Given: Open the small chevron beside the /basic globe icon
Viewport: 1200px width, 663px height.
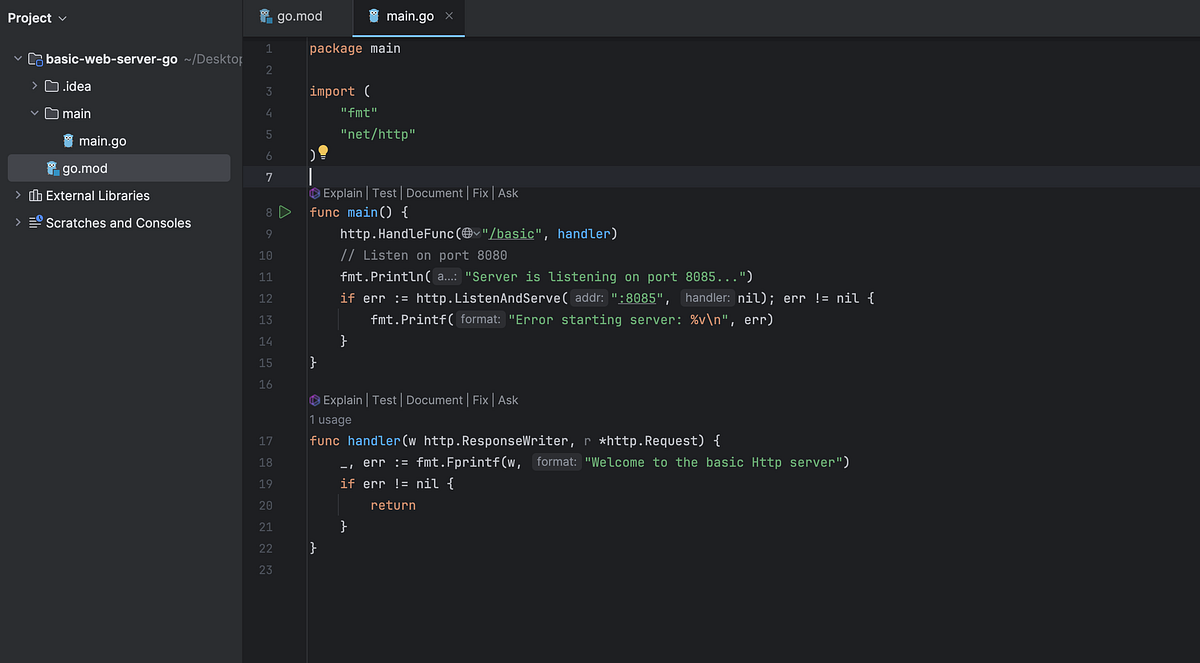Looking at the screenshot, I should (478, 234).
